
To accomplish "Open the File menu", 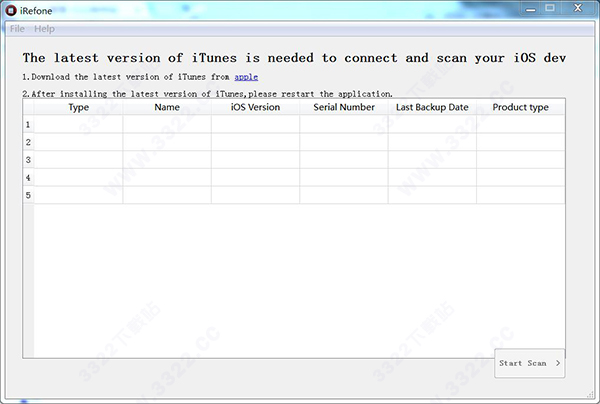I will (17, 29).
